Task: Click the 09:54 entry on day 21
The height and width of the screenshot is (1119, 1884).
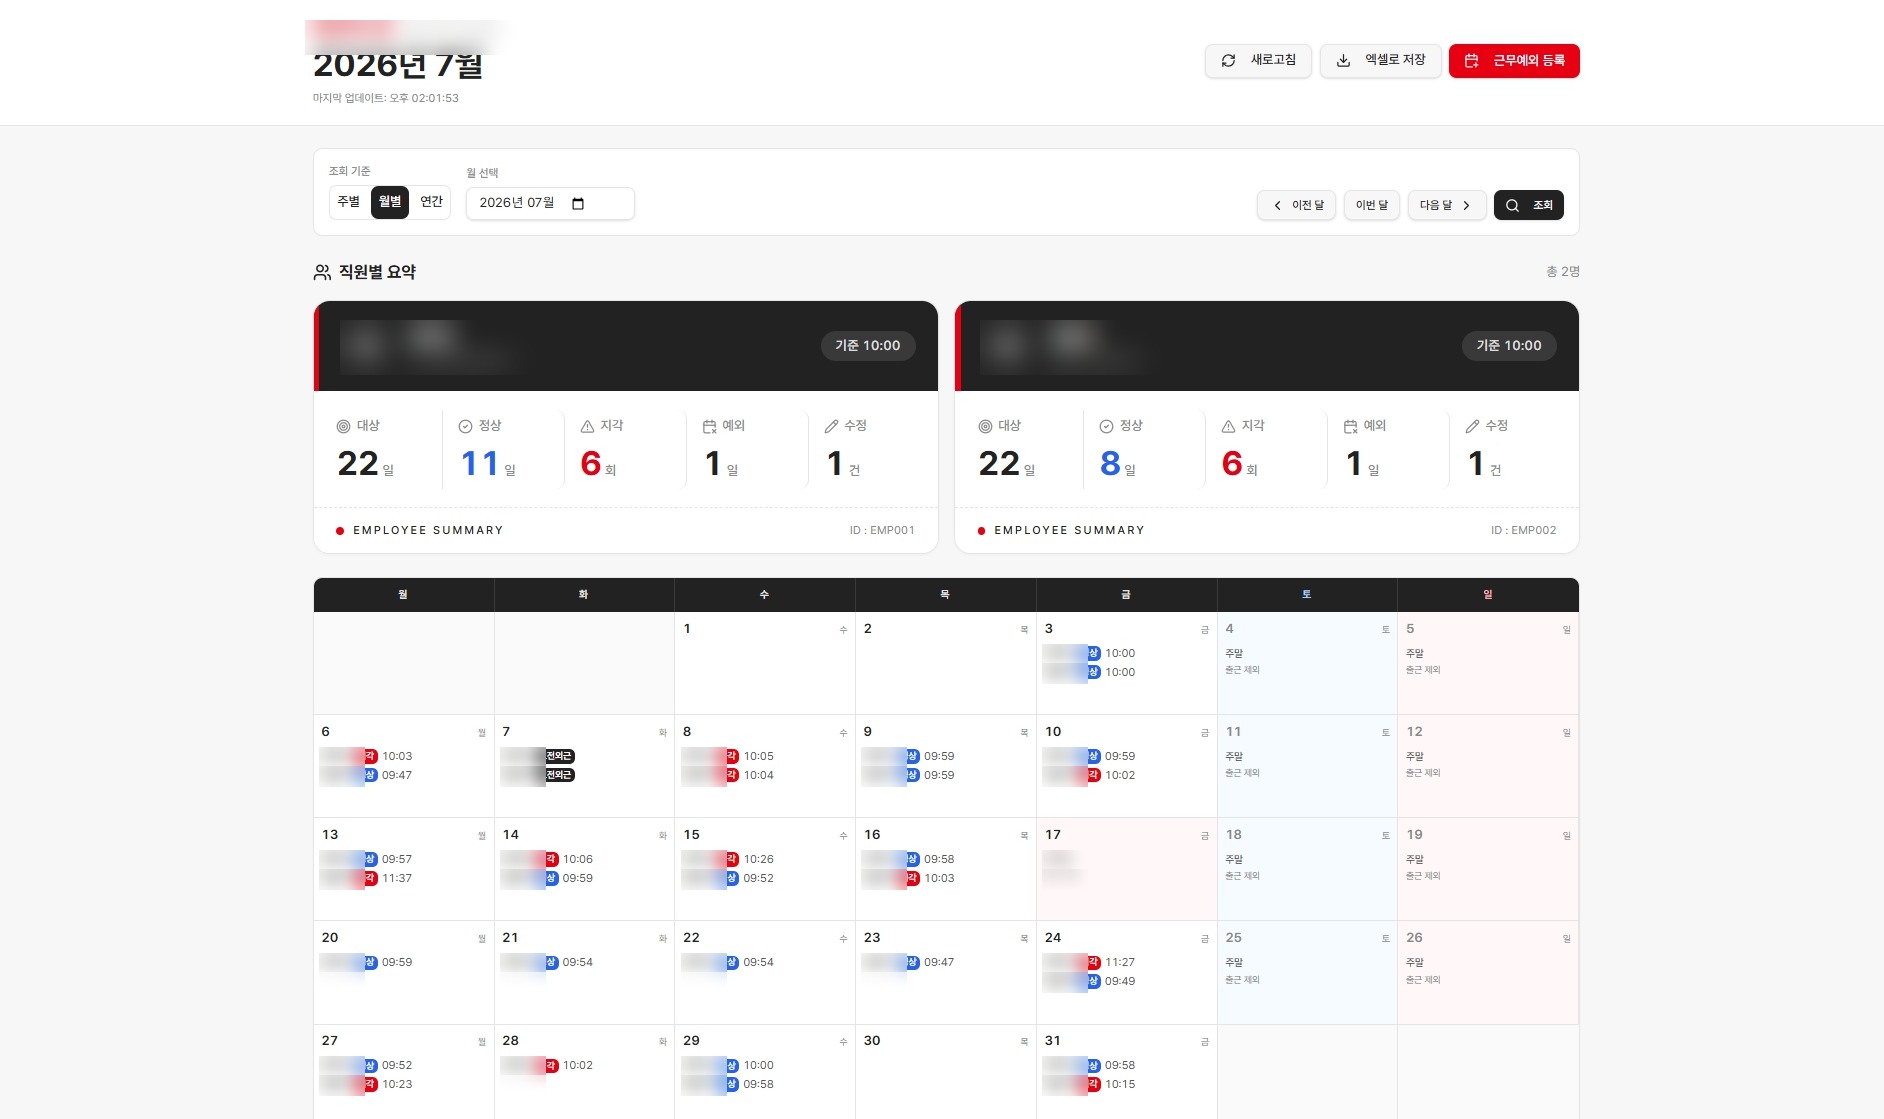Action: 578,963
